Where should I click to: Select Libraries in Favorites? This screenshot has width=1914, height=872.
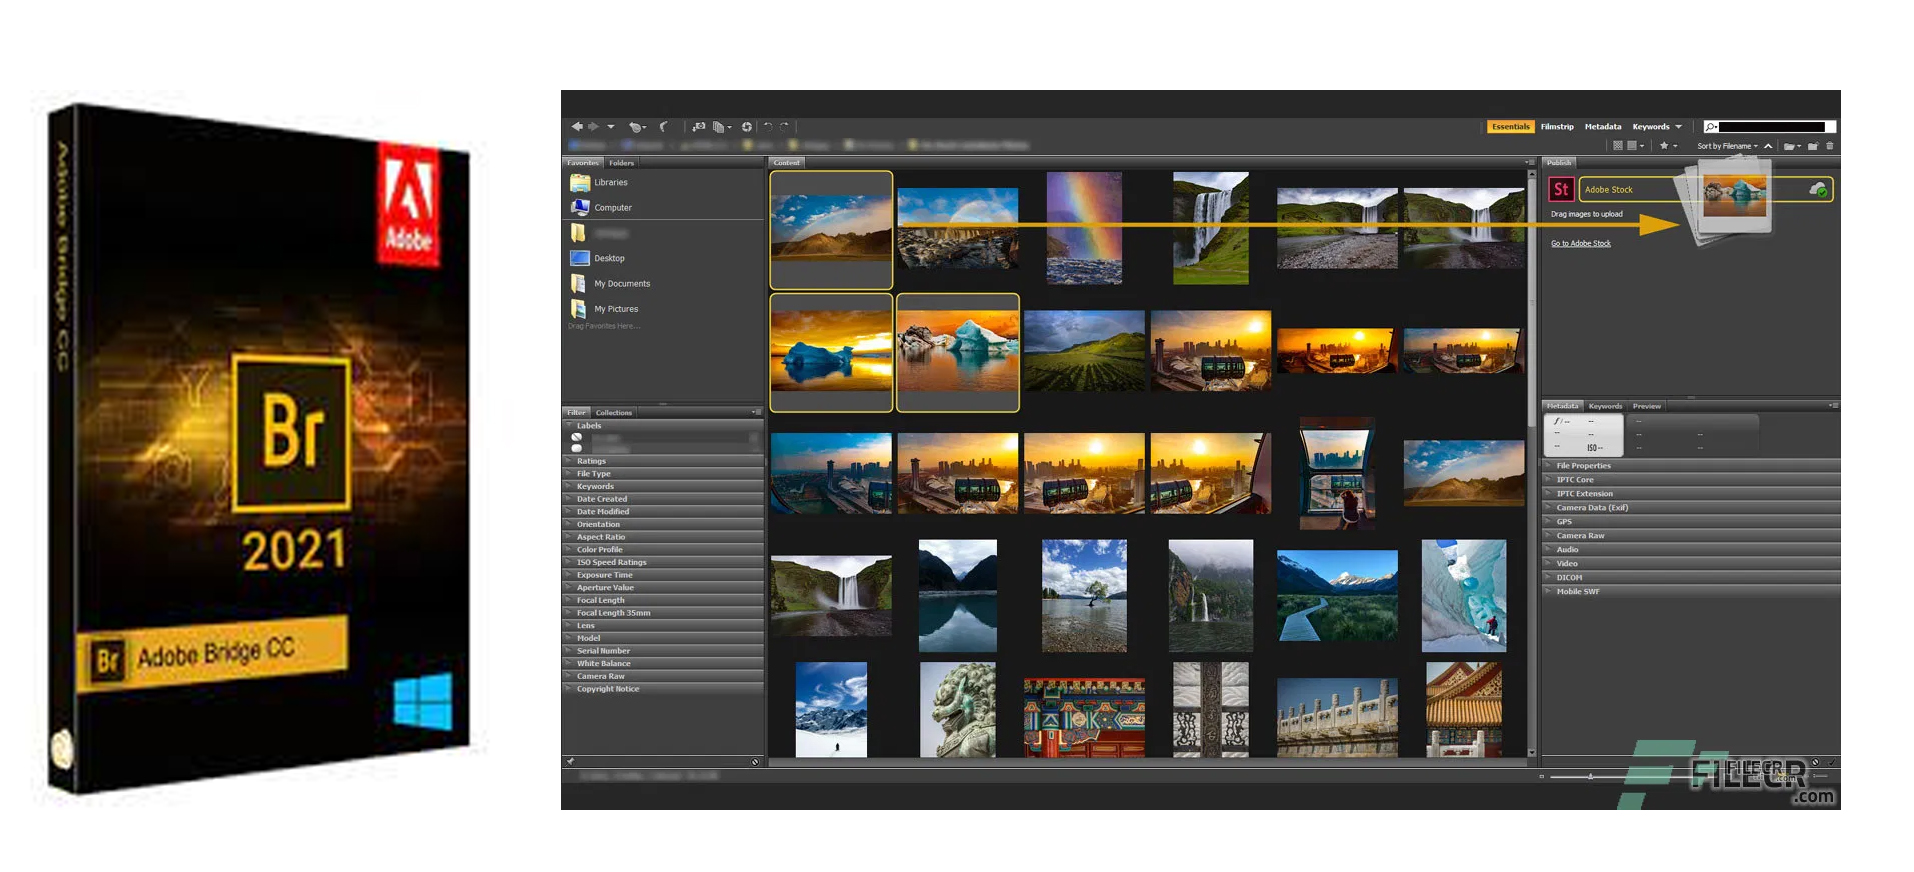pos(610,182)
